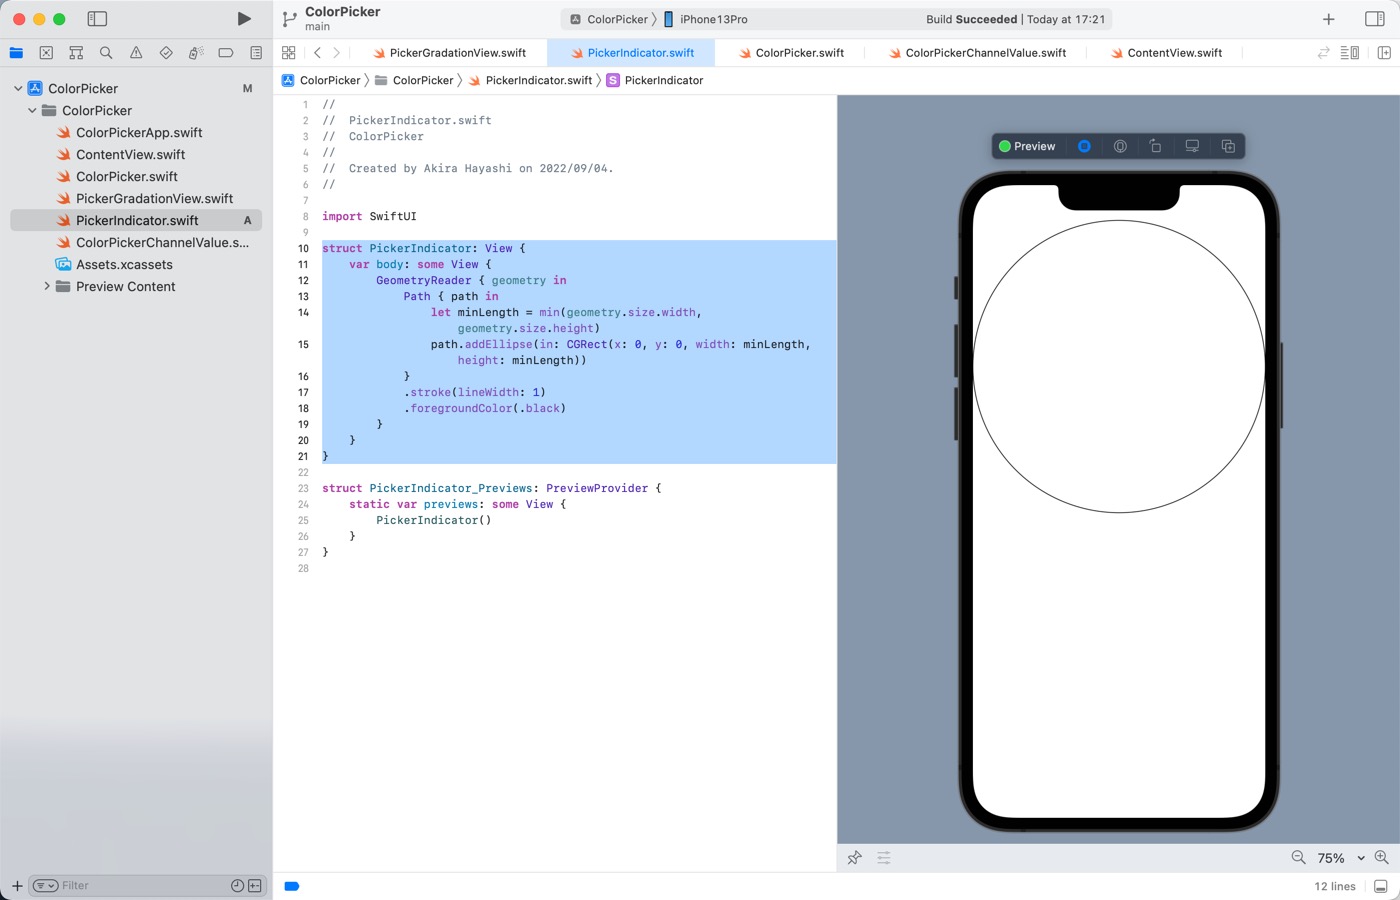This screenshot has width=1400, height=900.
Task: Toggle the navigator sidebar panel
Action: click(97, 19)
